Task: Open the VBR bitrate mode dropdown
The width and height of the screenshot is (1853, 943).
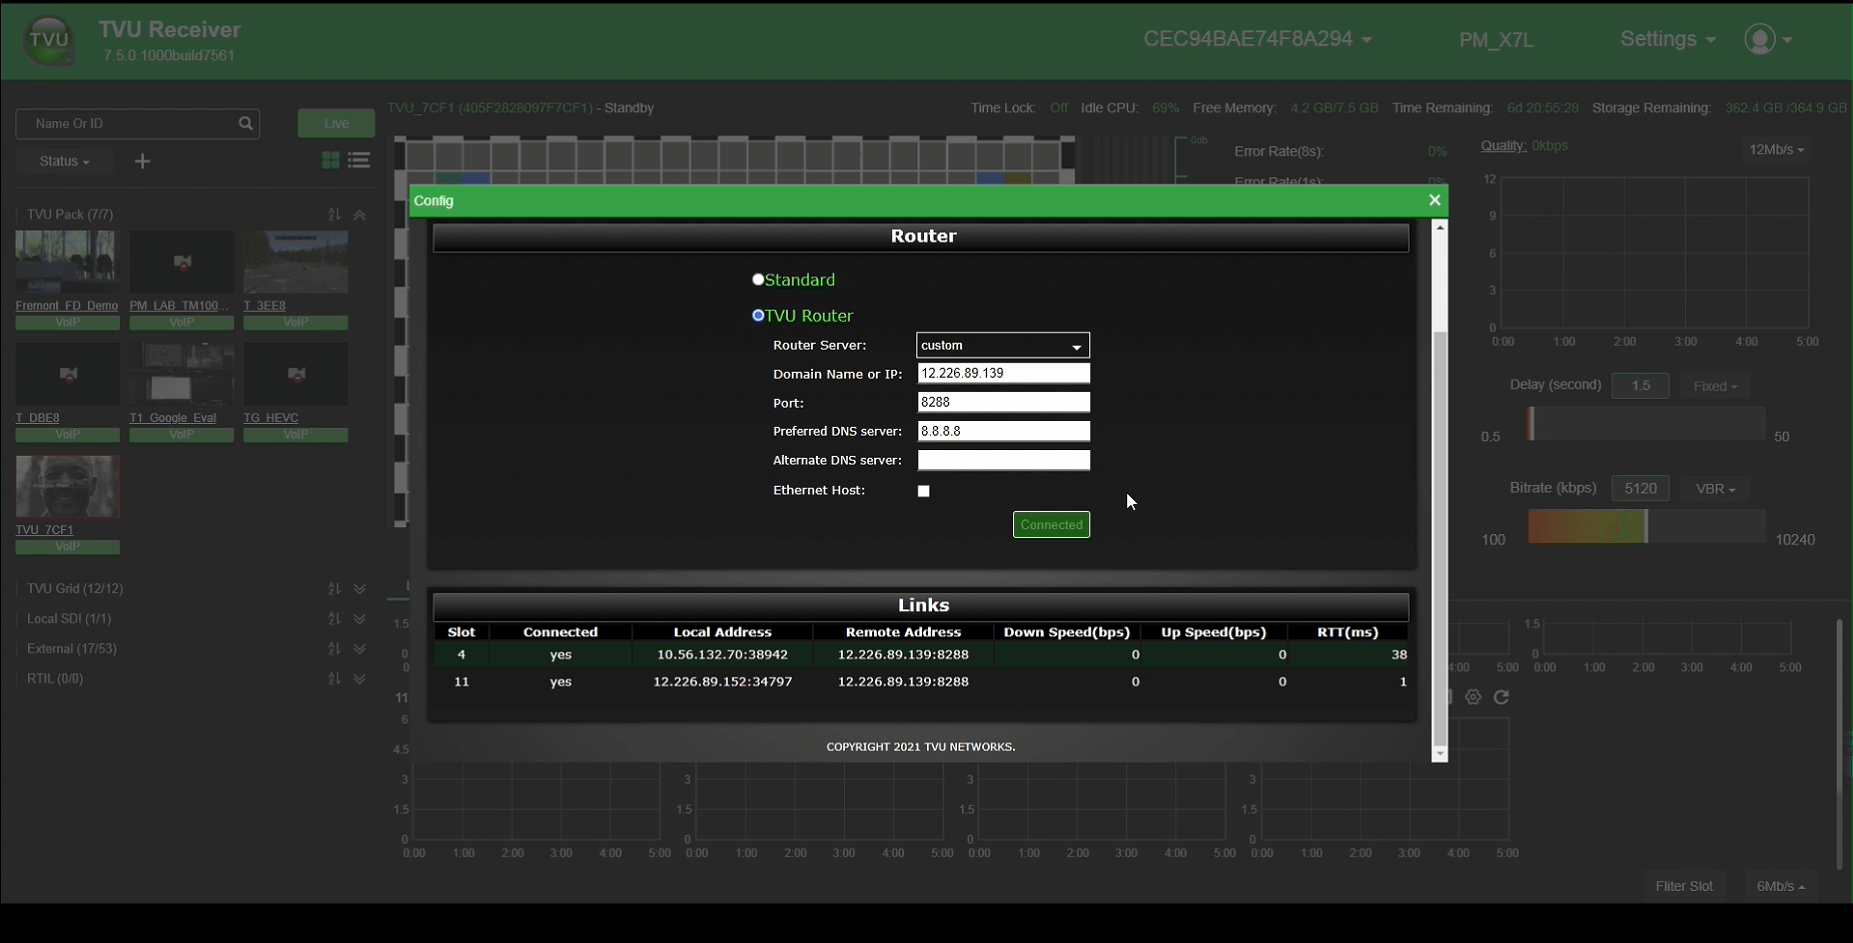Action: click(1715, 489)
